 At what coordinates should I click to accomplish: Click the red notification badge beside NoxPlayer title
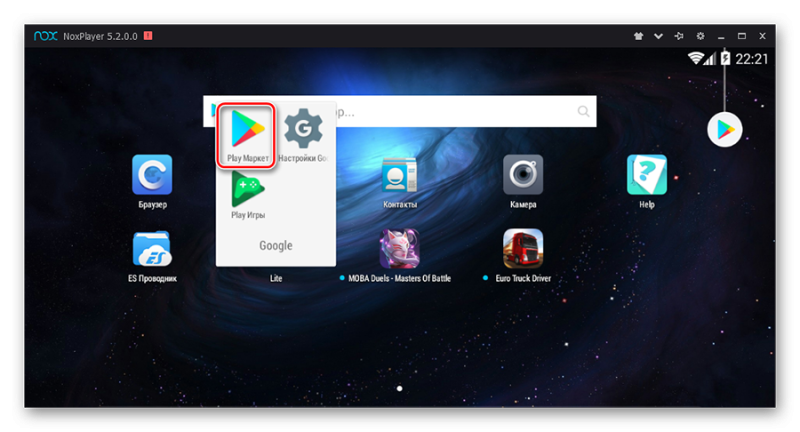[x=148, y=36]
